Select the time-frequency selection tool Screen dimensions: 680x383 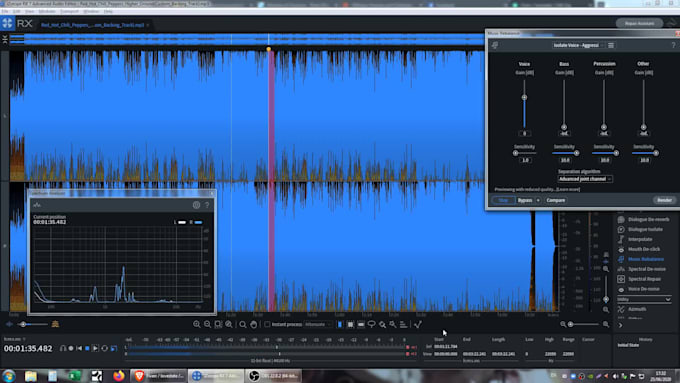pyautogui.click(x=350, y=324)
